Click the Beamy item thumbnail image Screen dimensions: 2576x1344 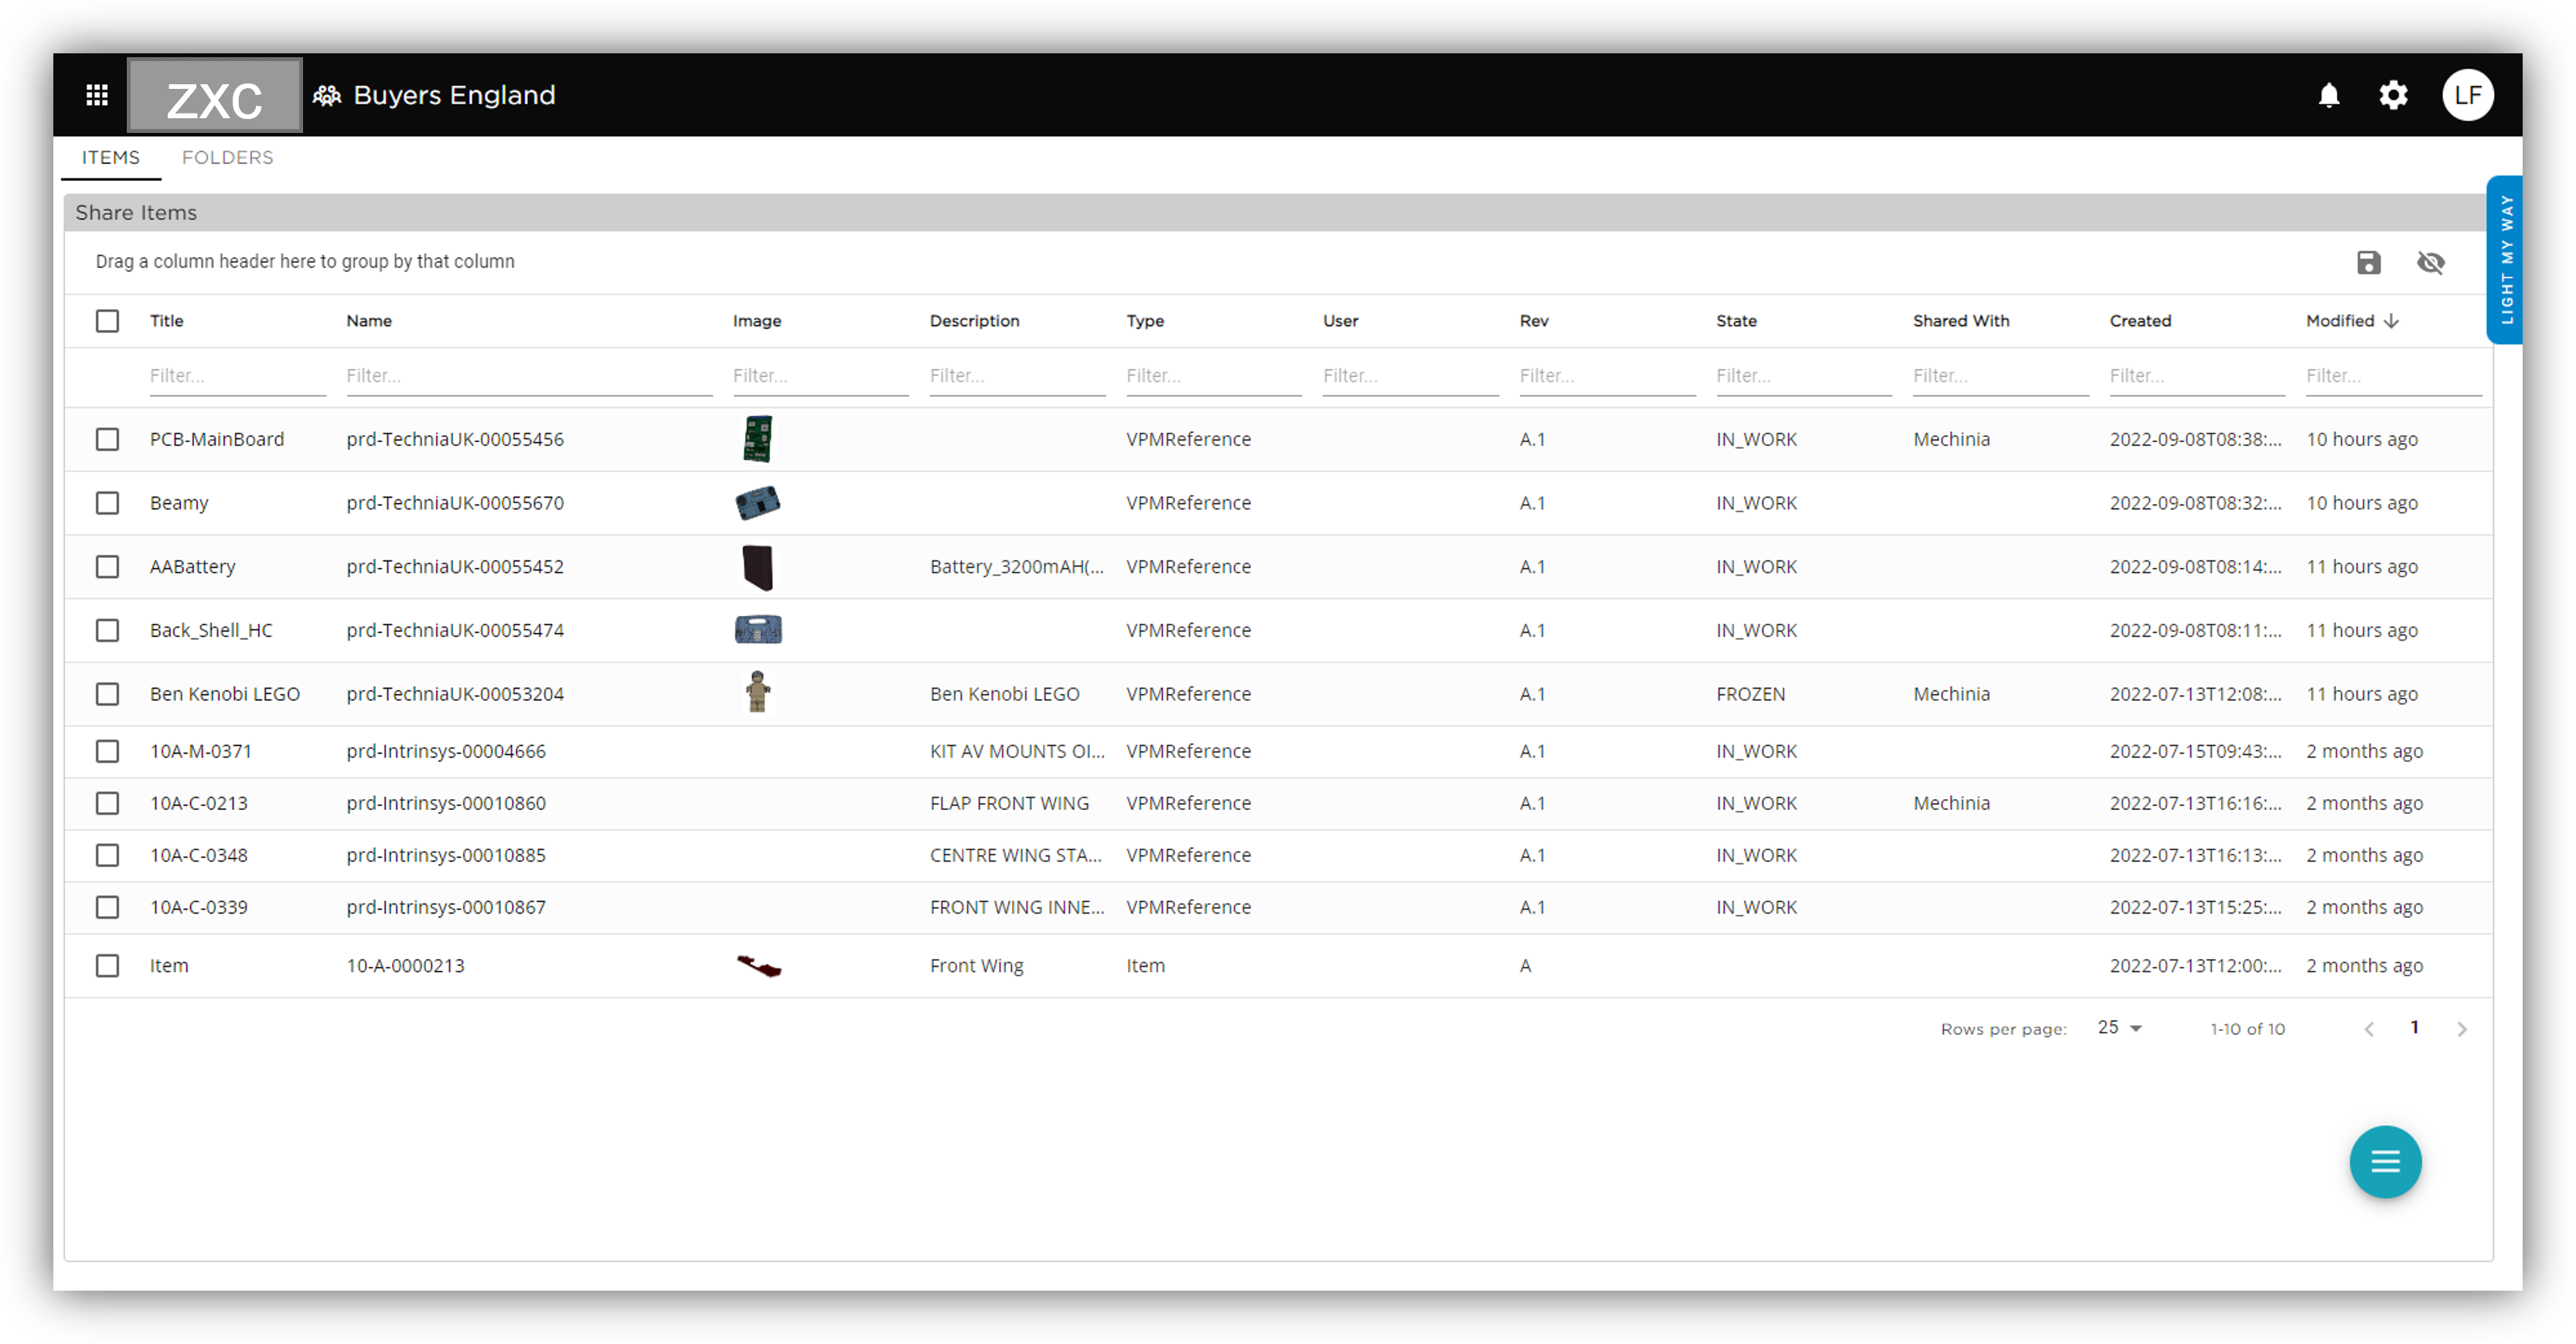(758, 503)
